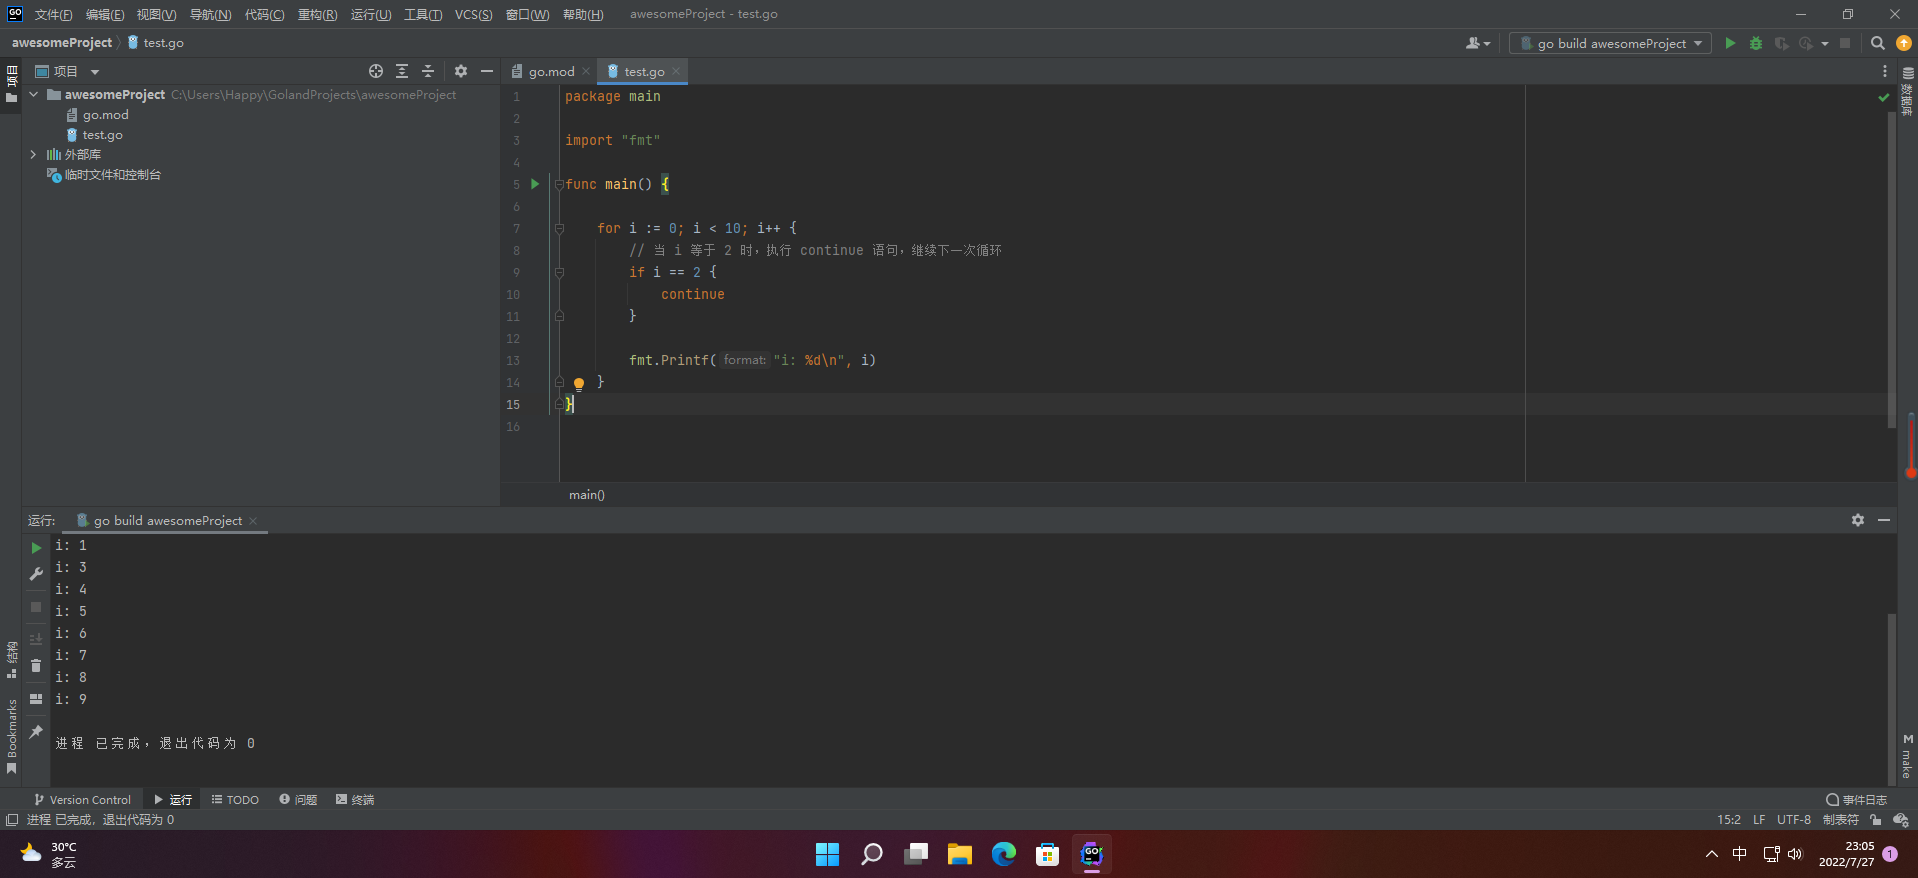The image size is (1918, 878).
Task: Open the Structure (结构) side tool window
Action: coord(12,660)
